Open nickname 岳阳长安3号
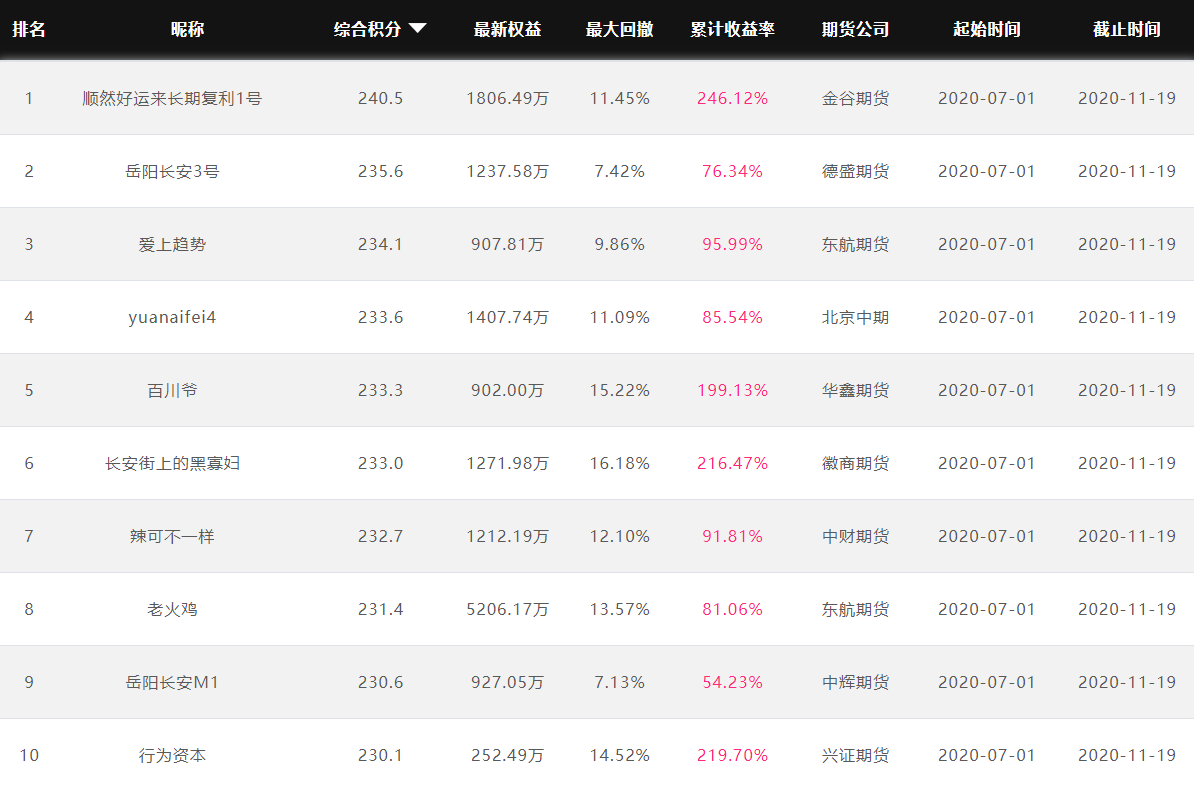This screenshot has height=788, width=1194. pos(172,171)
